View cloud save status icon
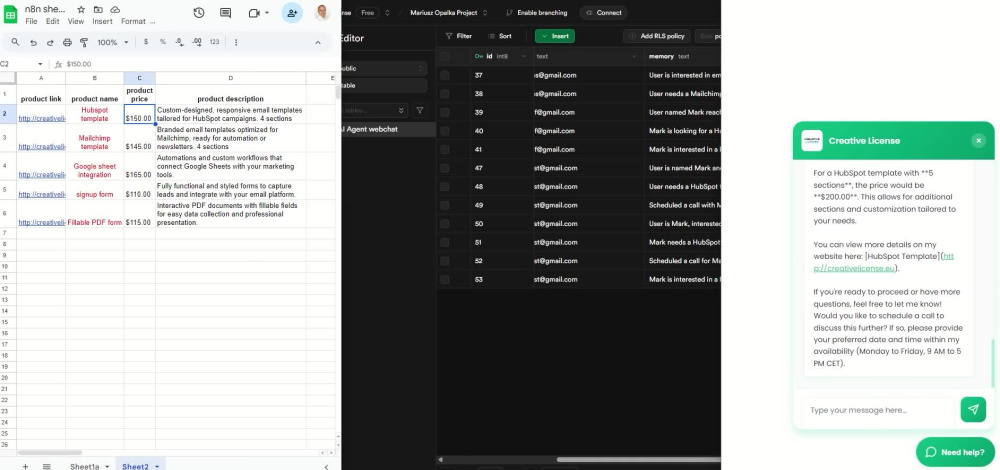This screenshot has height=470, width=1000. pos(115,10)
